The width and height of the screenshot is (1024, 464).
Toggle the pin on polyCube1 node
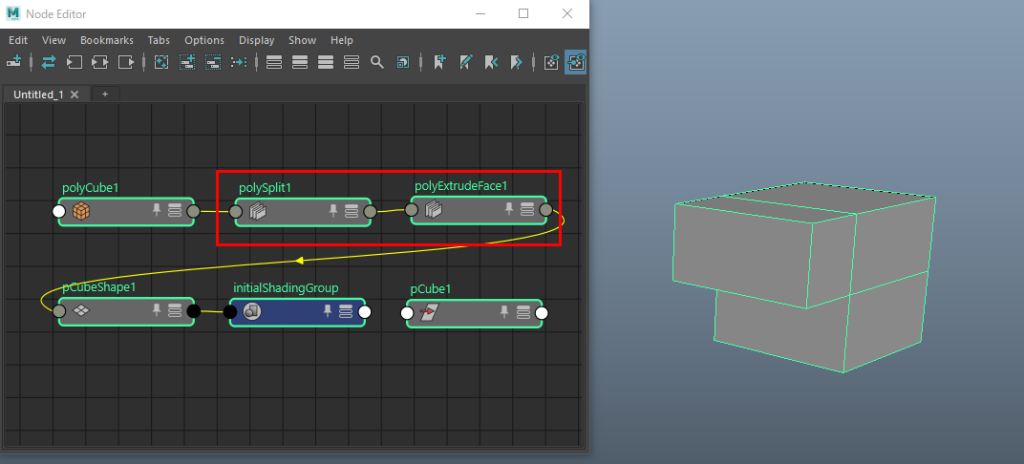pos(156,210)
